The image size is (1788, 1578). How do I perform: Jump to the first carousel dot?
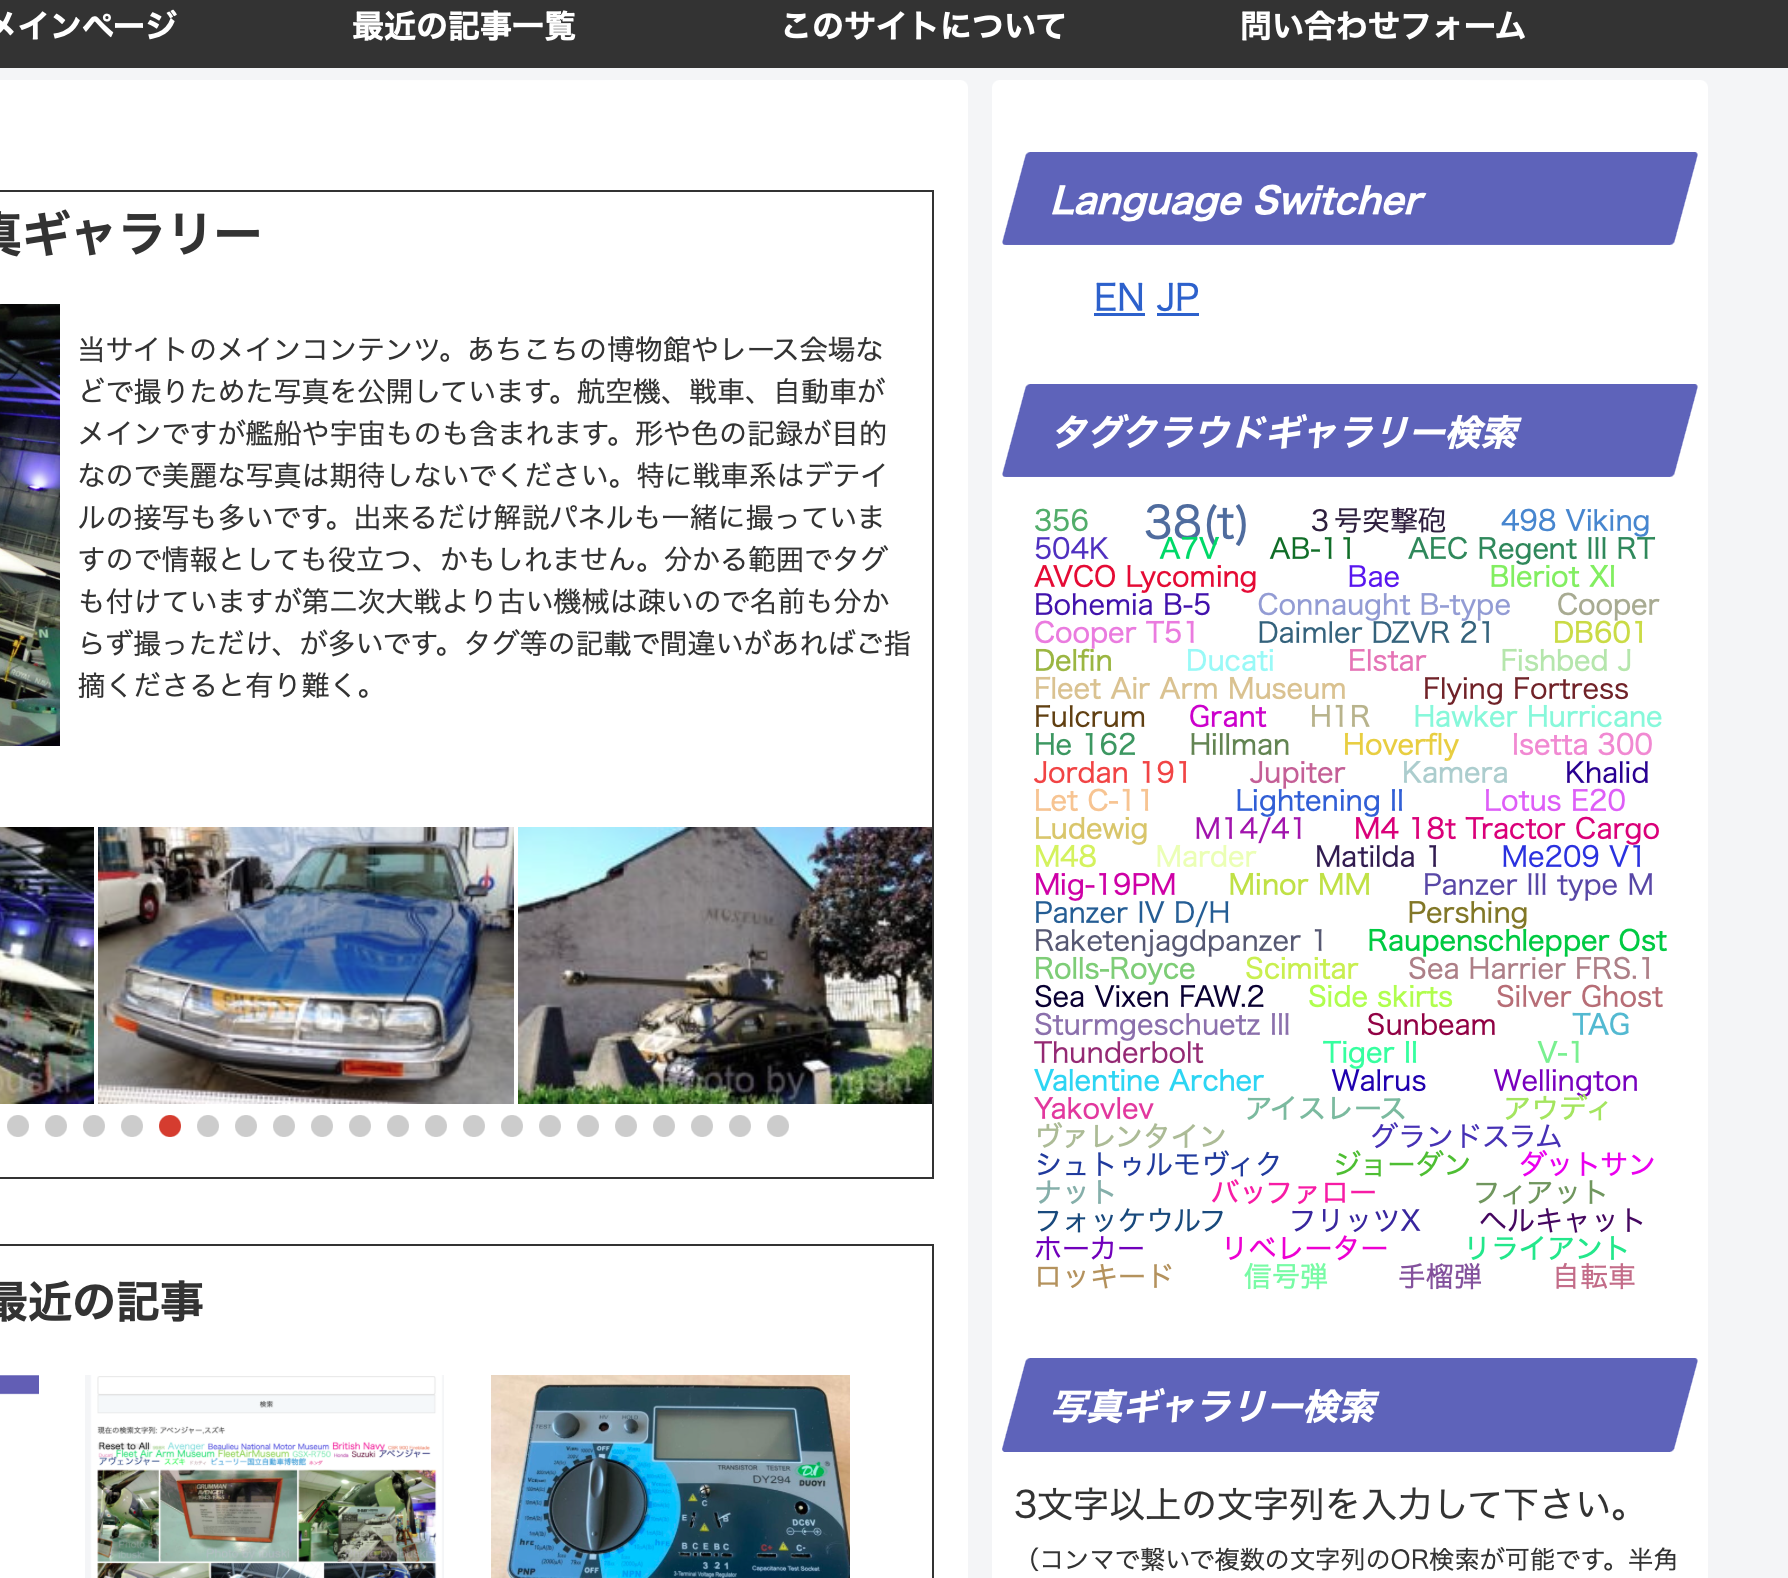pos(18,1126)
